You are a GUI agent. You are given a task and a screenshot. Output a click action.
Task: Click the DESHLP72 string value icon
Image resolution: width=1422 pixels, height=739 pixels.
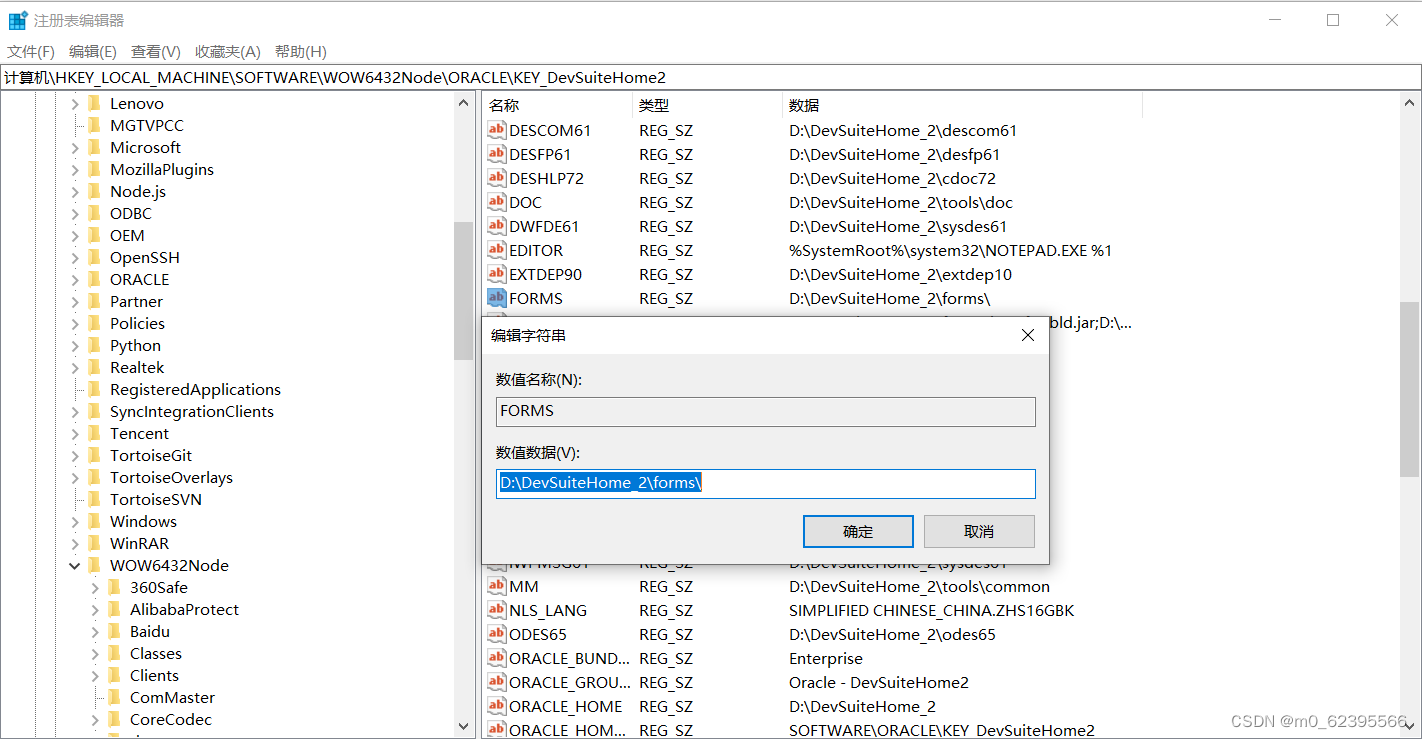(x=496, y=178)
